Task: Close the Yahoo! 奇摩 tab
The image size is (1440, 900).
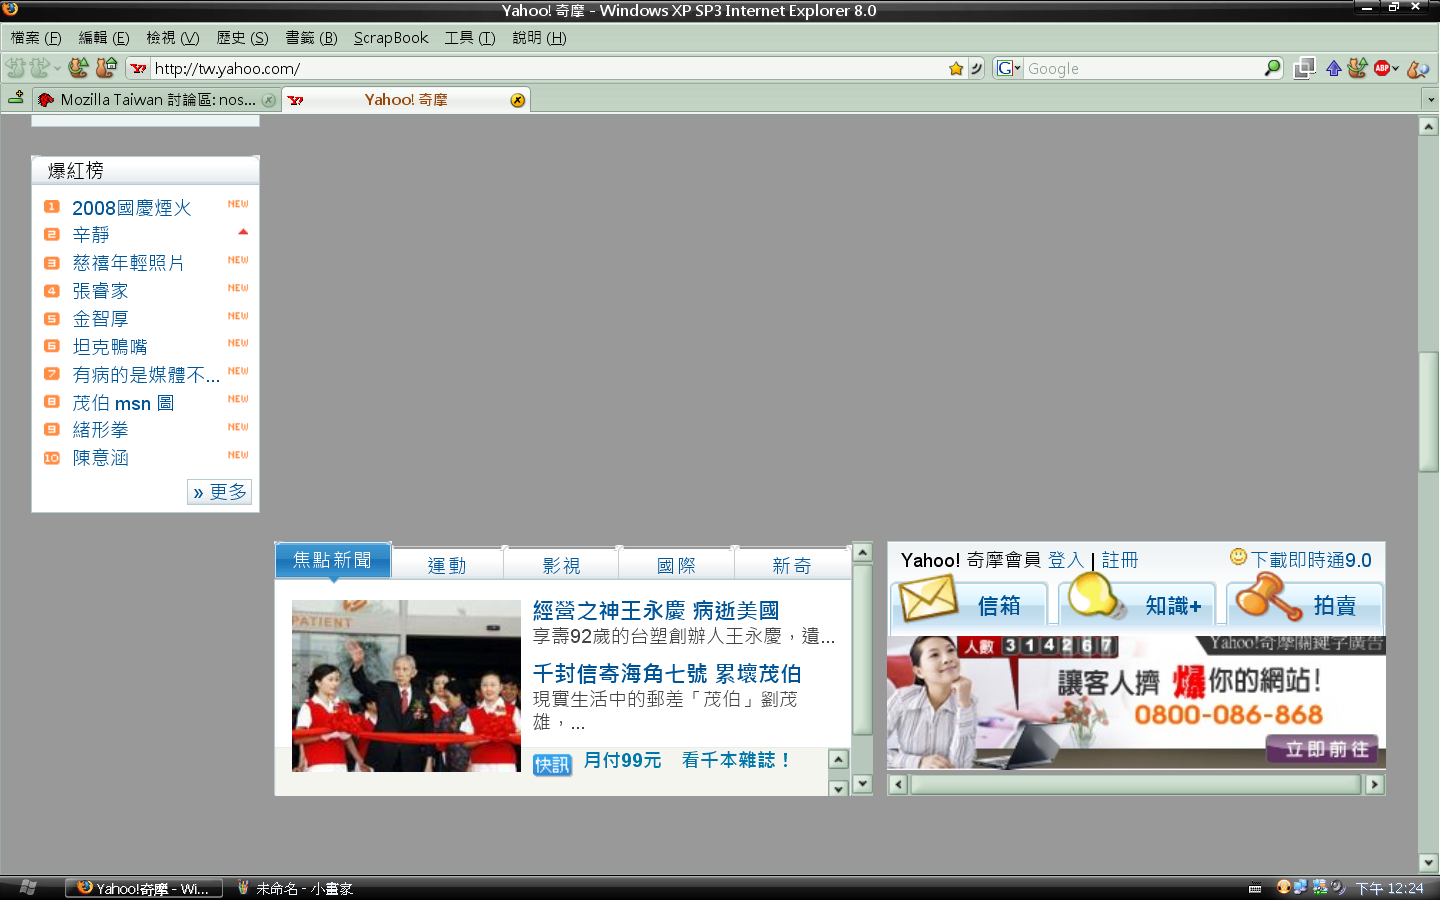Action: click(x=517, y=100)
